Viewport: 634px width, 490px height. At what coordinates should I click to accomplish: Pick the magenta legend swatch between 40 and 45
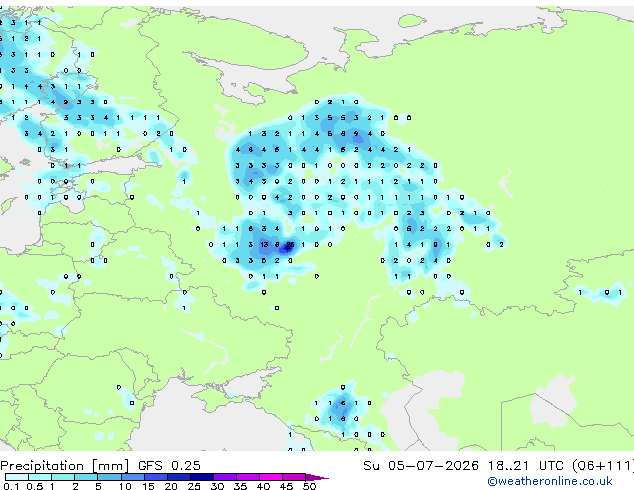click(271, 477)
